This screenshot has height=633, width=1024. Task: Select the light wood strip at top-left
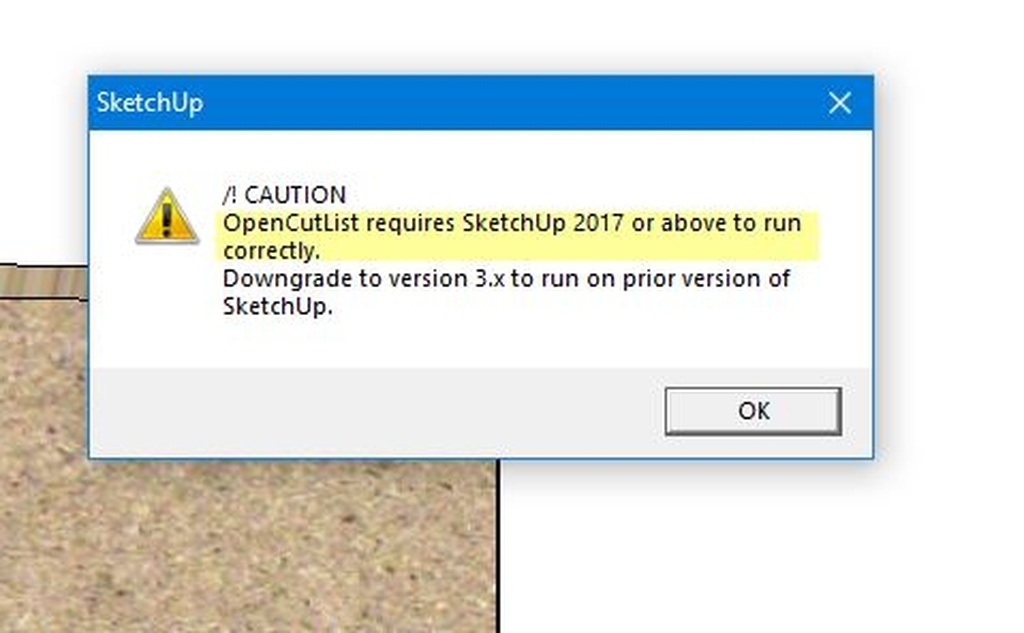pyautogui.click(x=44, y=282)
